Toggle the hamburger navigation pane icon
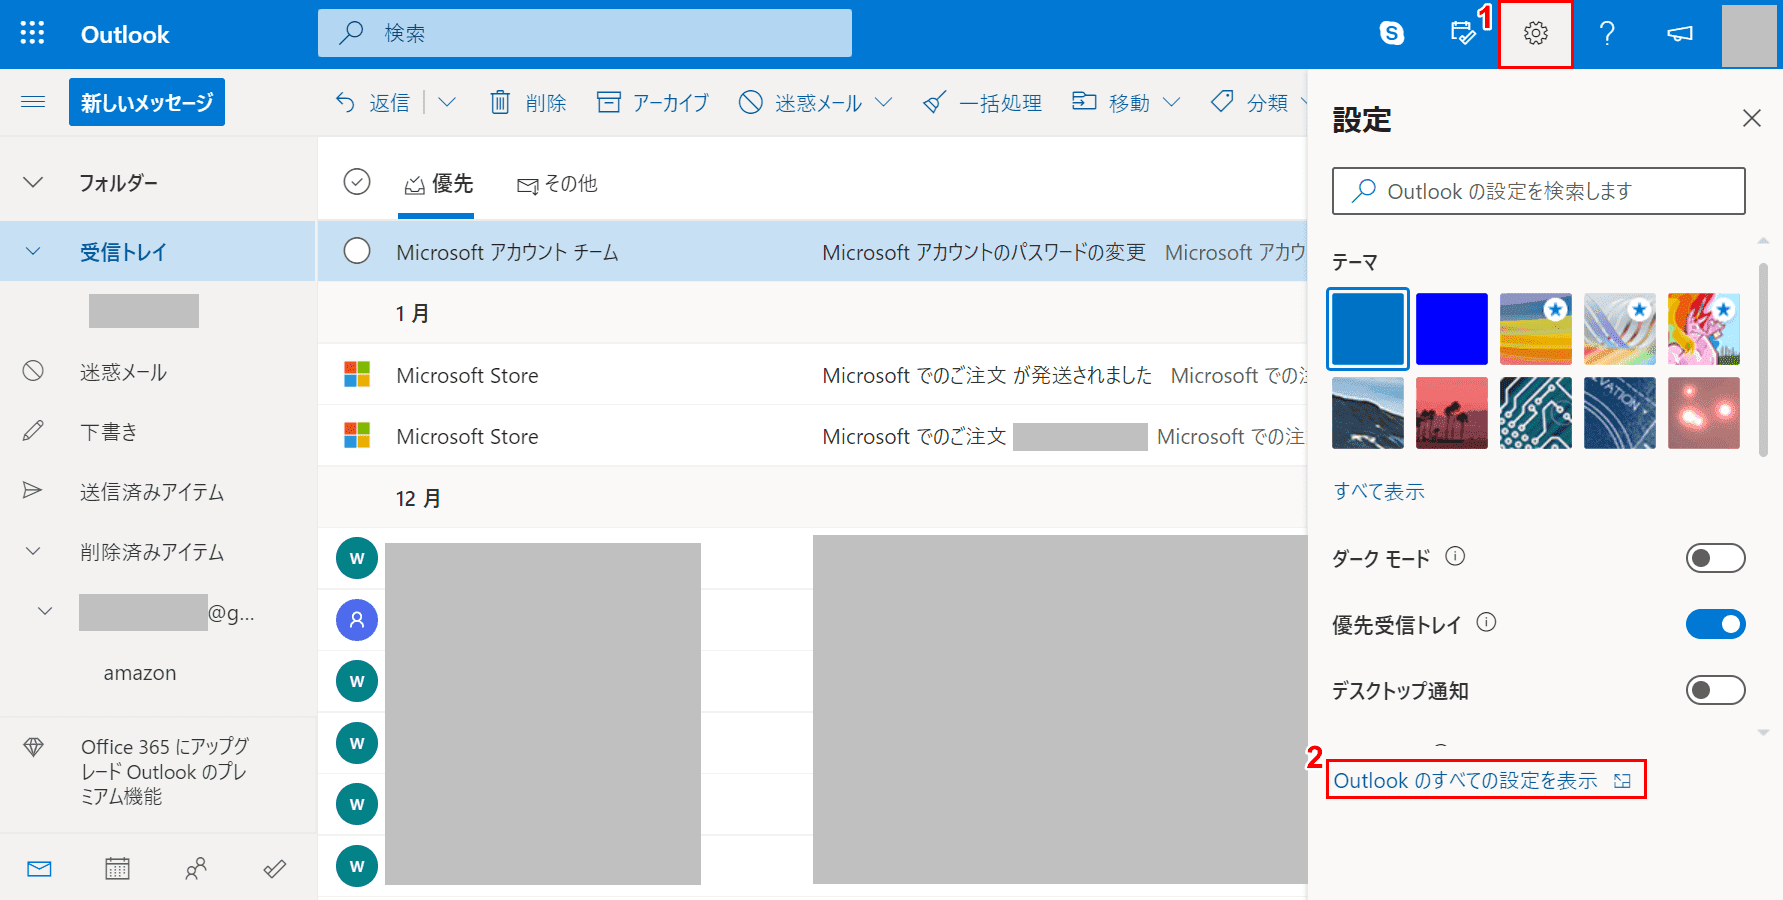Viewport: 1783px width, 900px height. pos(33,101)
